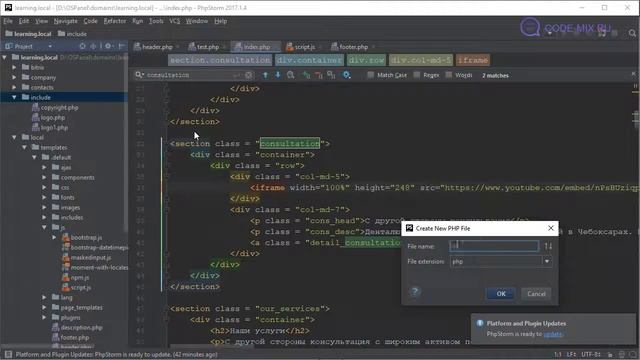This screenshot has height=360, width=640.
Task: Enable Words checkbox
Action: pyautogui.click(x=449, y=75)
